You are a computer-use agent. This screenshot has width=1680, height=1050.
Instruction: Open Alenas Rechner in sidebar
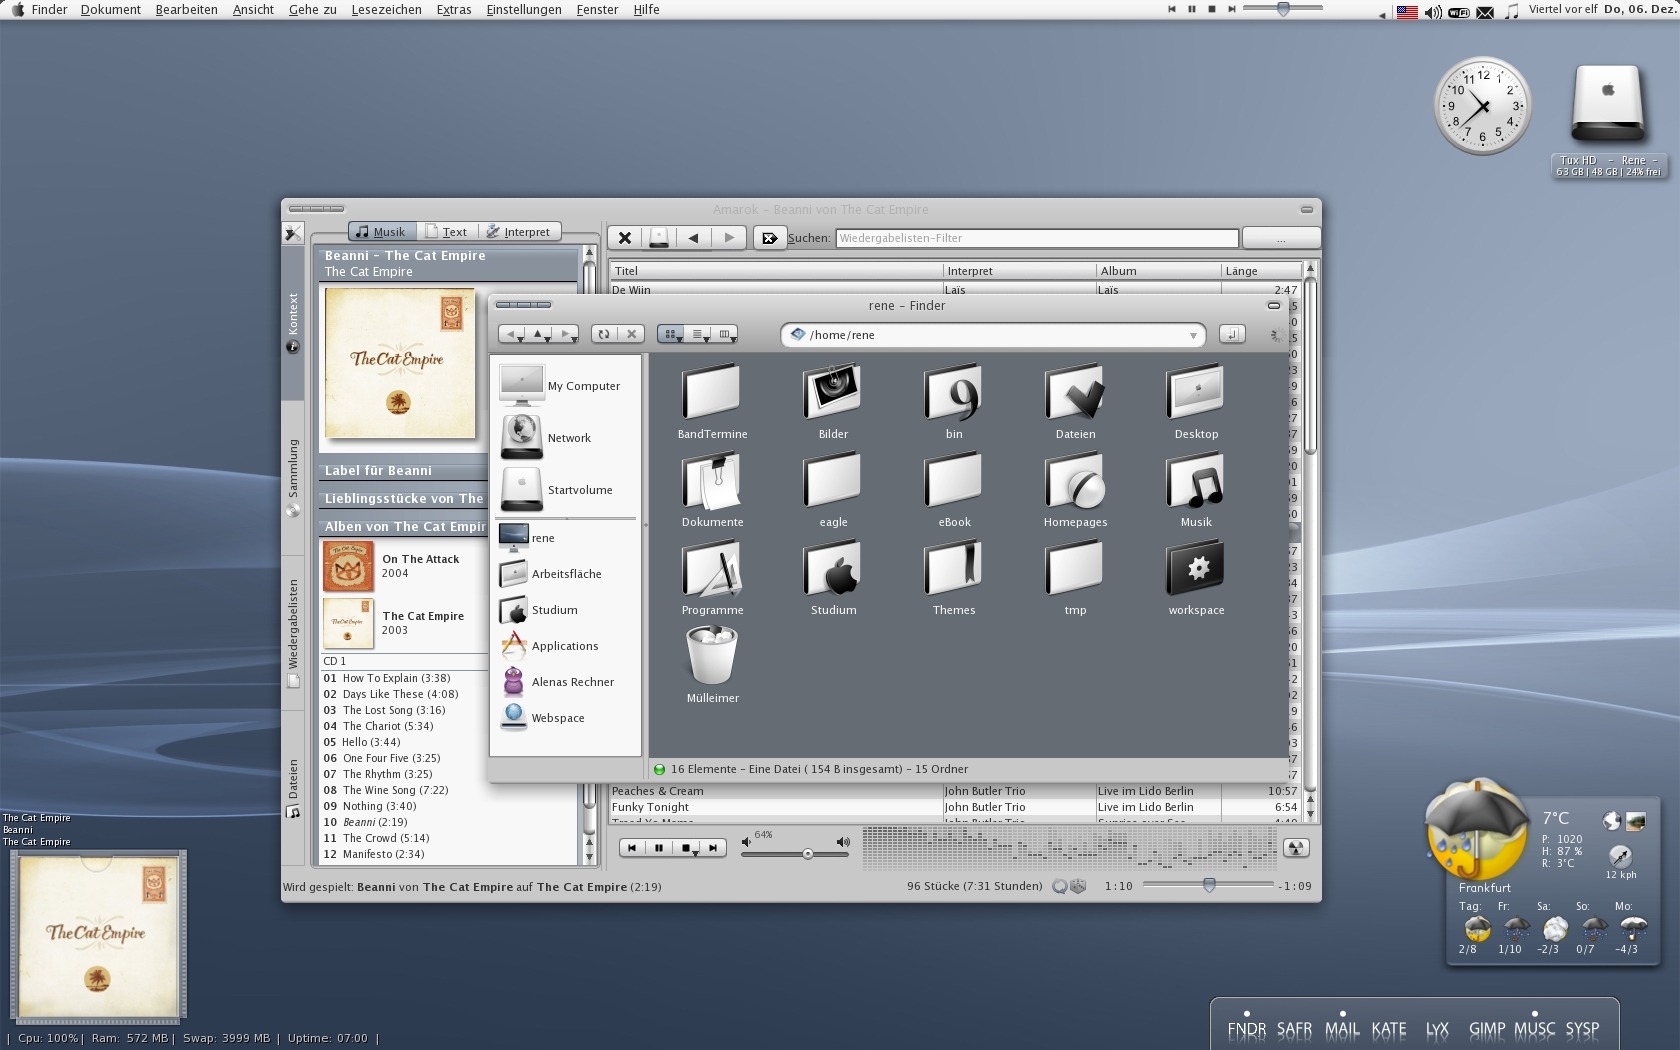[x=558, y=682]
